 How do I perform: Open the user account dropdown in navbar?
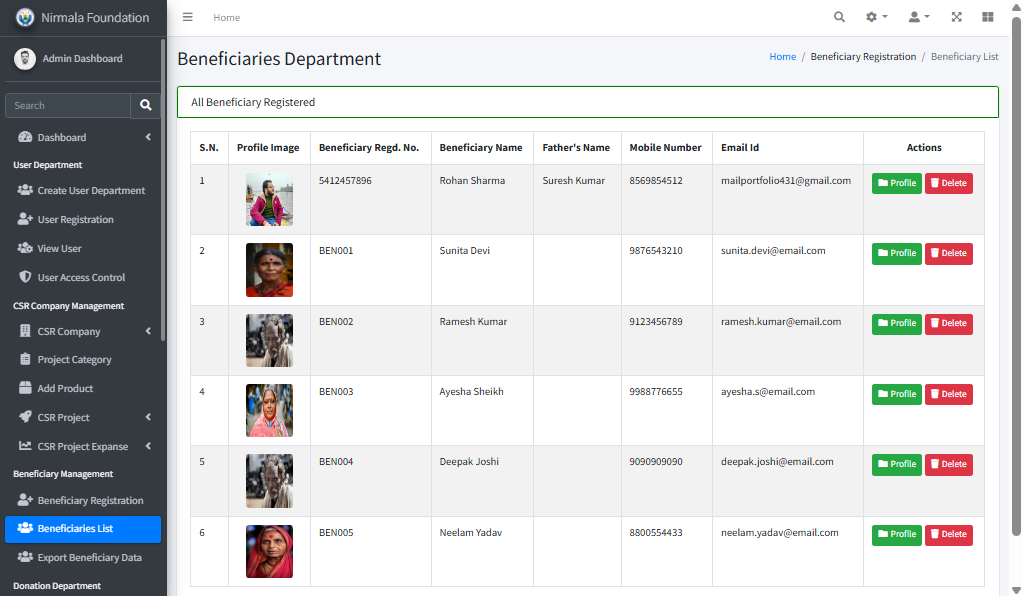tap(918, 17)
